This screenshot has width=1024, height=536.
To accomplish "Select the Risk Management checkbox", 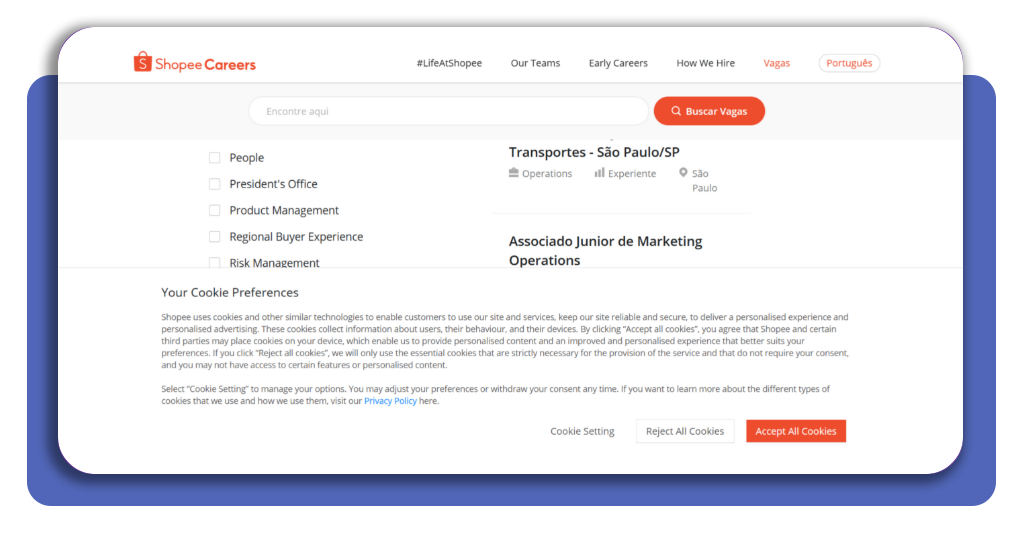I will coord(214,262).
